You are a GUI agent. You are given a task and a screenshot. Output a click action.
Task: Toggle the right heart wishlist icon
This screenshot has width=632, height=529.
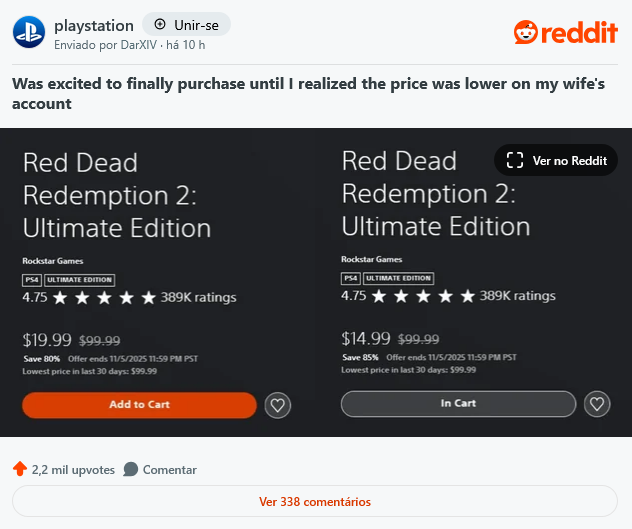(597, 404)
